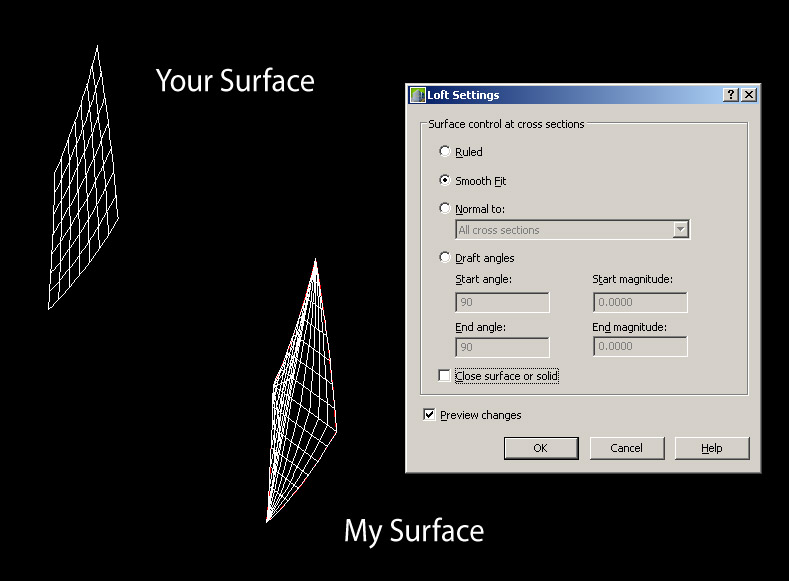Click the 'Surface control at cross sections' label

[506, 124]
